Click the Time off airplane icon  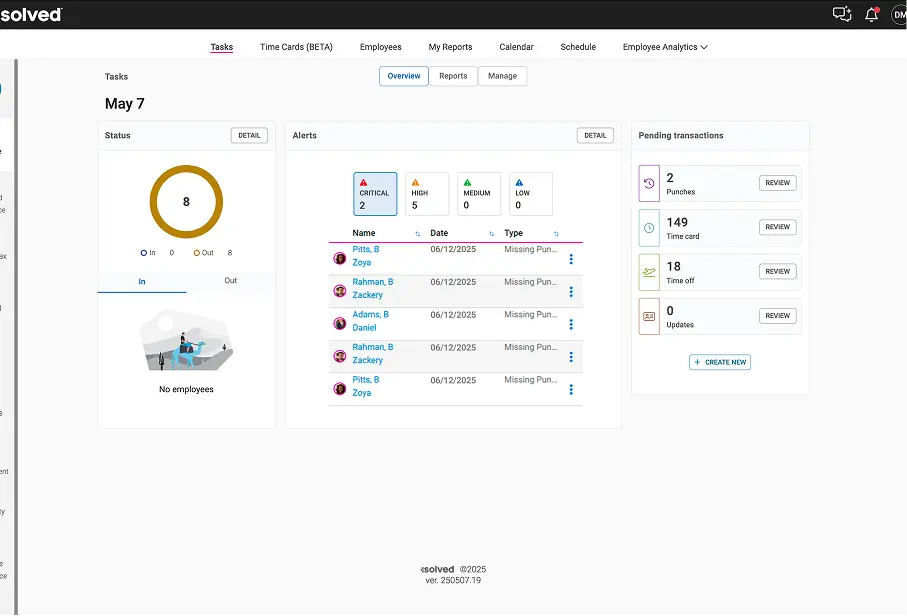pyautogui.click(x=649, y=272)
